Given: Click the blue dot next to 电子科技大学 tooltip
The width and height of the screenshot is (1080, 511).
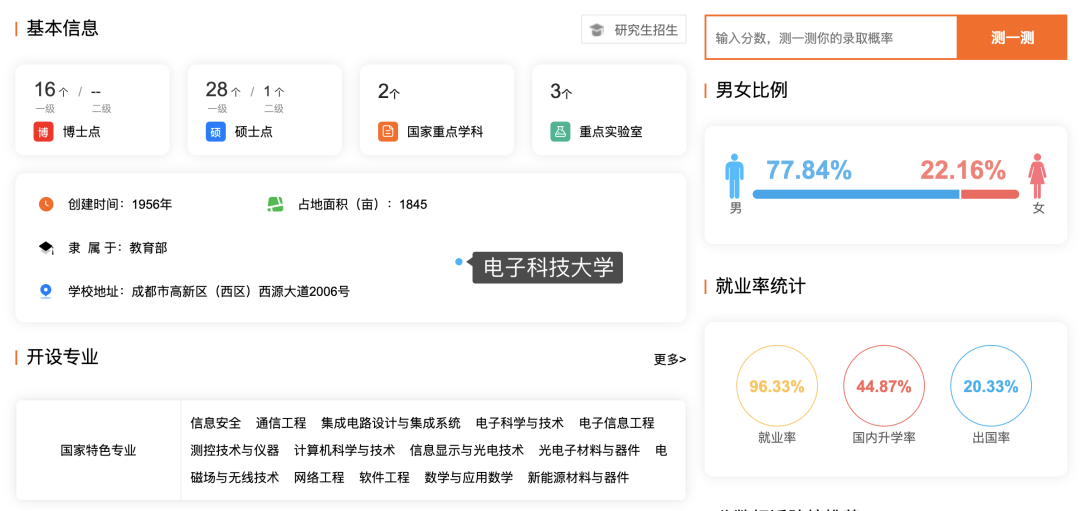Looking at the screenshot, I should [459, 262].
